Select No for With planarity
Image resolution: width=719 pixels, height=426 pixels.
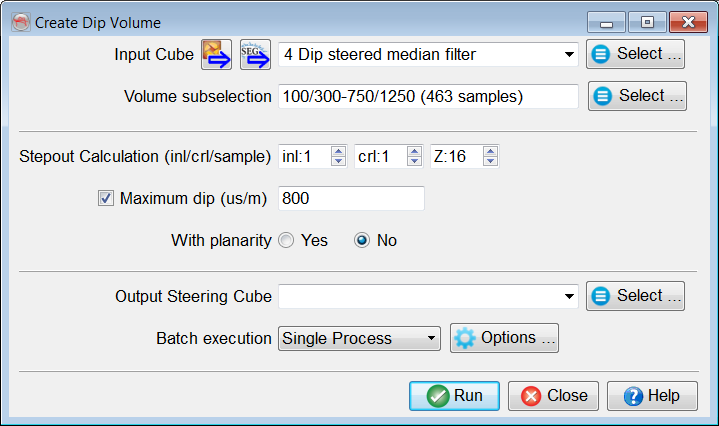362,241
